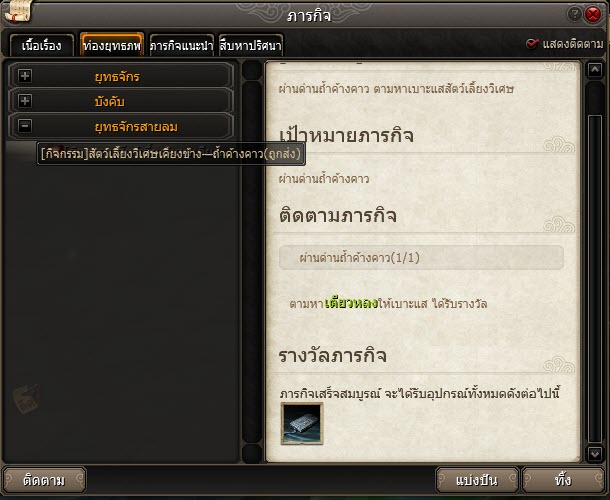Click the green เตียวหลง NPC link
The width and height of the screenshot is (610, 500).
[x=351, y=303]
